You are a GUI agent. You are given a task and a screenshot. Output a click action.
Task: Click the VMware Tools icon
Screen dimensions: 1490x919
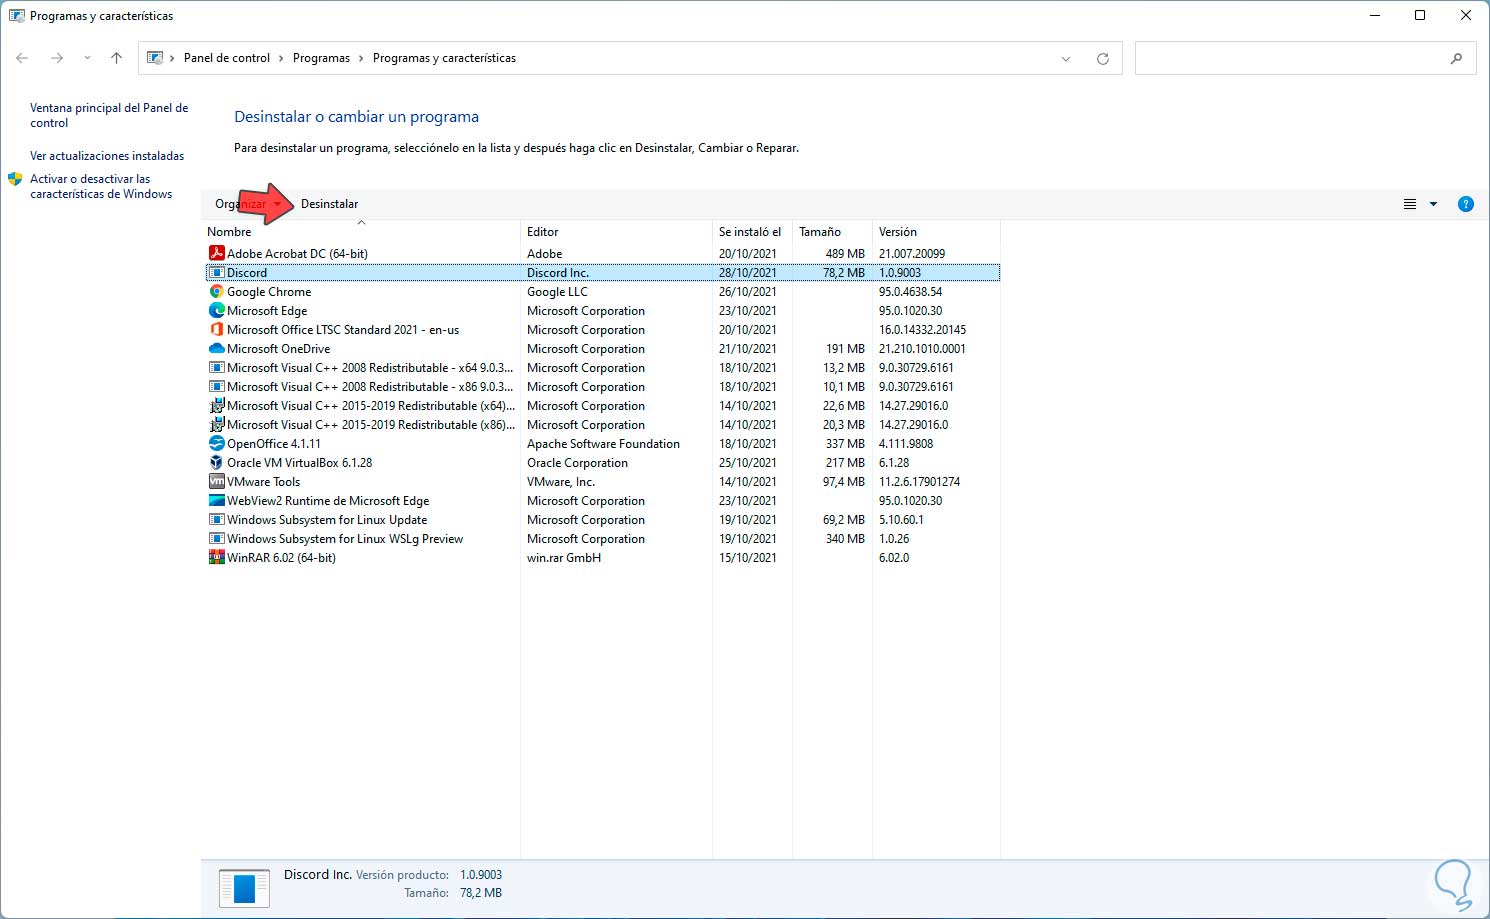click(x=216, y=482)
